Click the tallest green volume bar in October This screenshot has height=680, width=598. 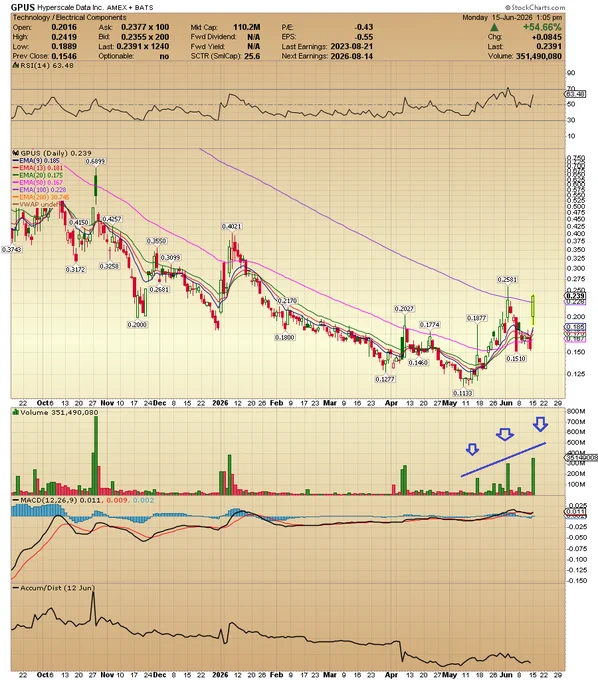pos(96,455)
